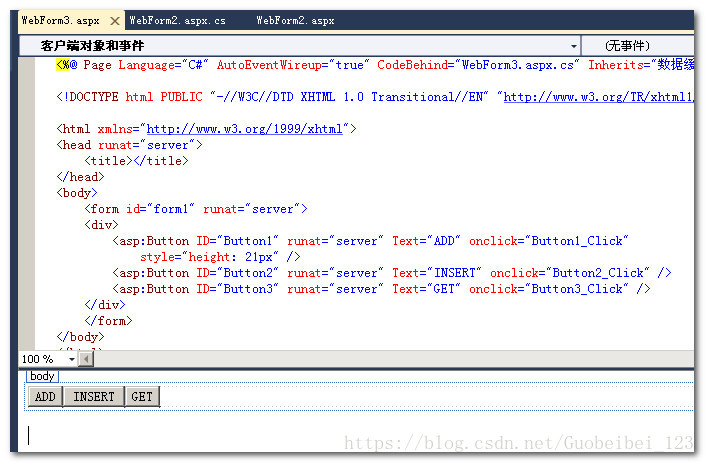Select the body tag label in designer
This screenshot has width=705, height=463.
pos(42,376)
